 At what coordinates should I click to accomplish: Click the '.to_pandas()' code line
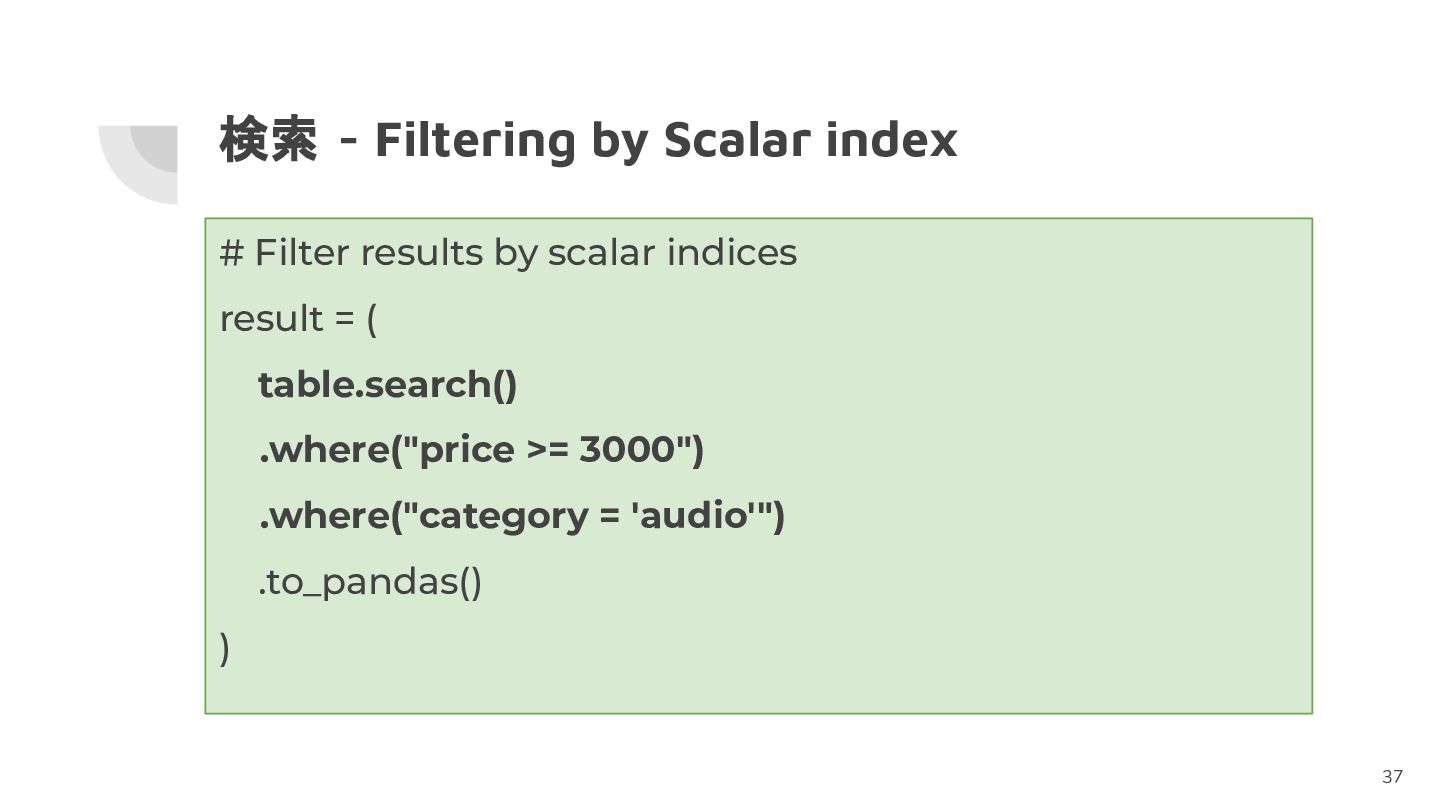[370, 582]
